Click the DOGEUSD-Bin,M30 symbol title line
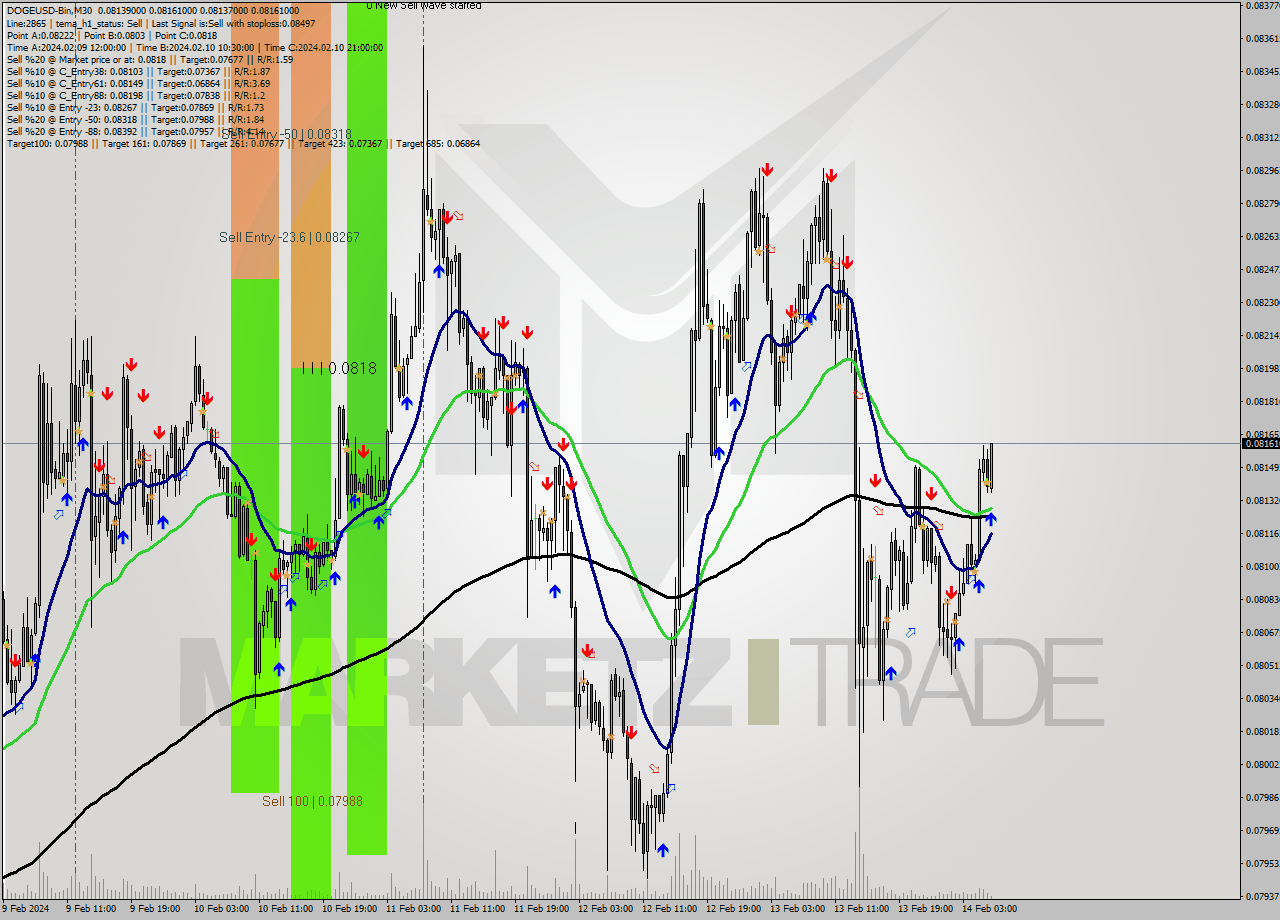 153,10
